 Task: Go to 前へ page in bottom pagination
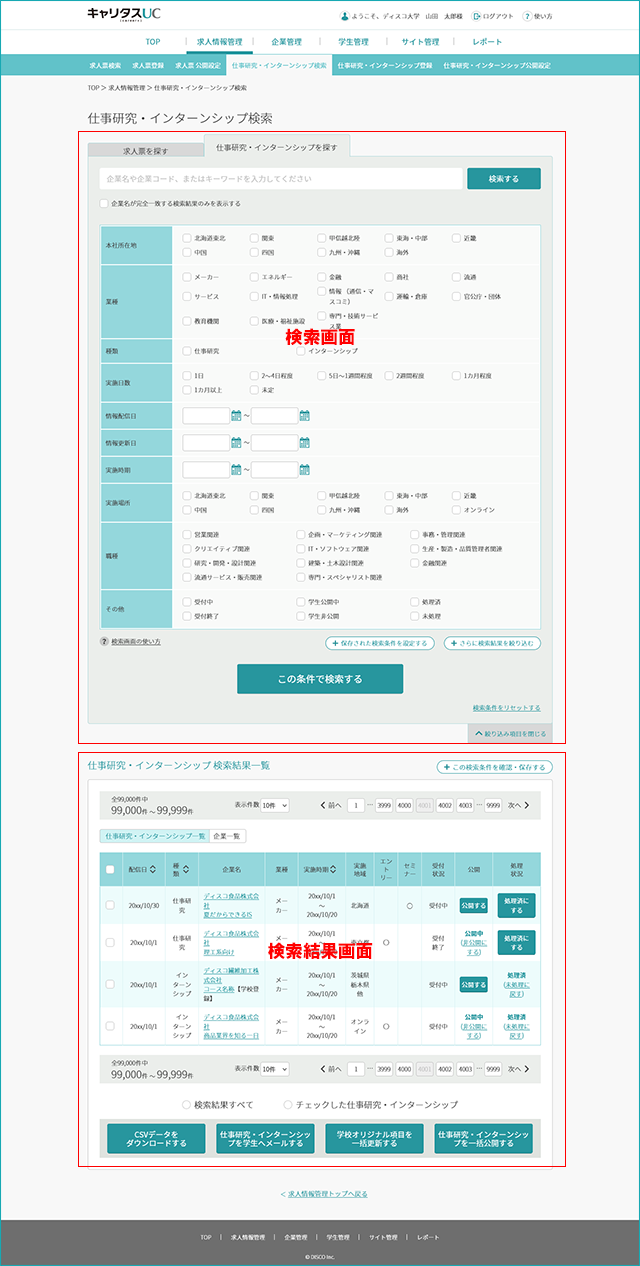(331, 1069)
